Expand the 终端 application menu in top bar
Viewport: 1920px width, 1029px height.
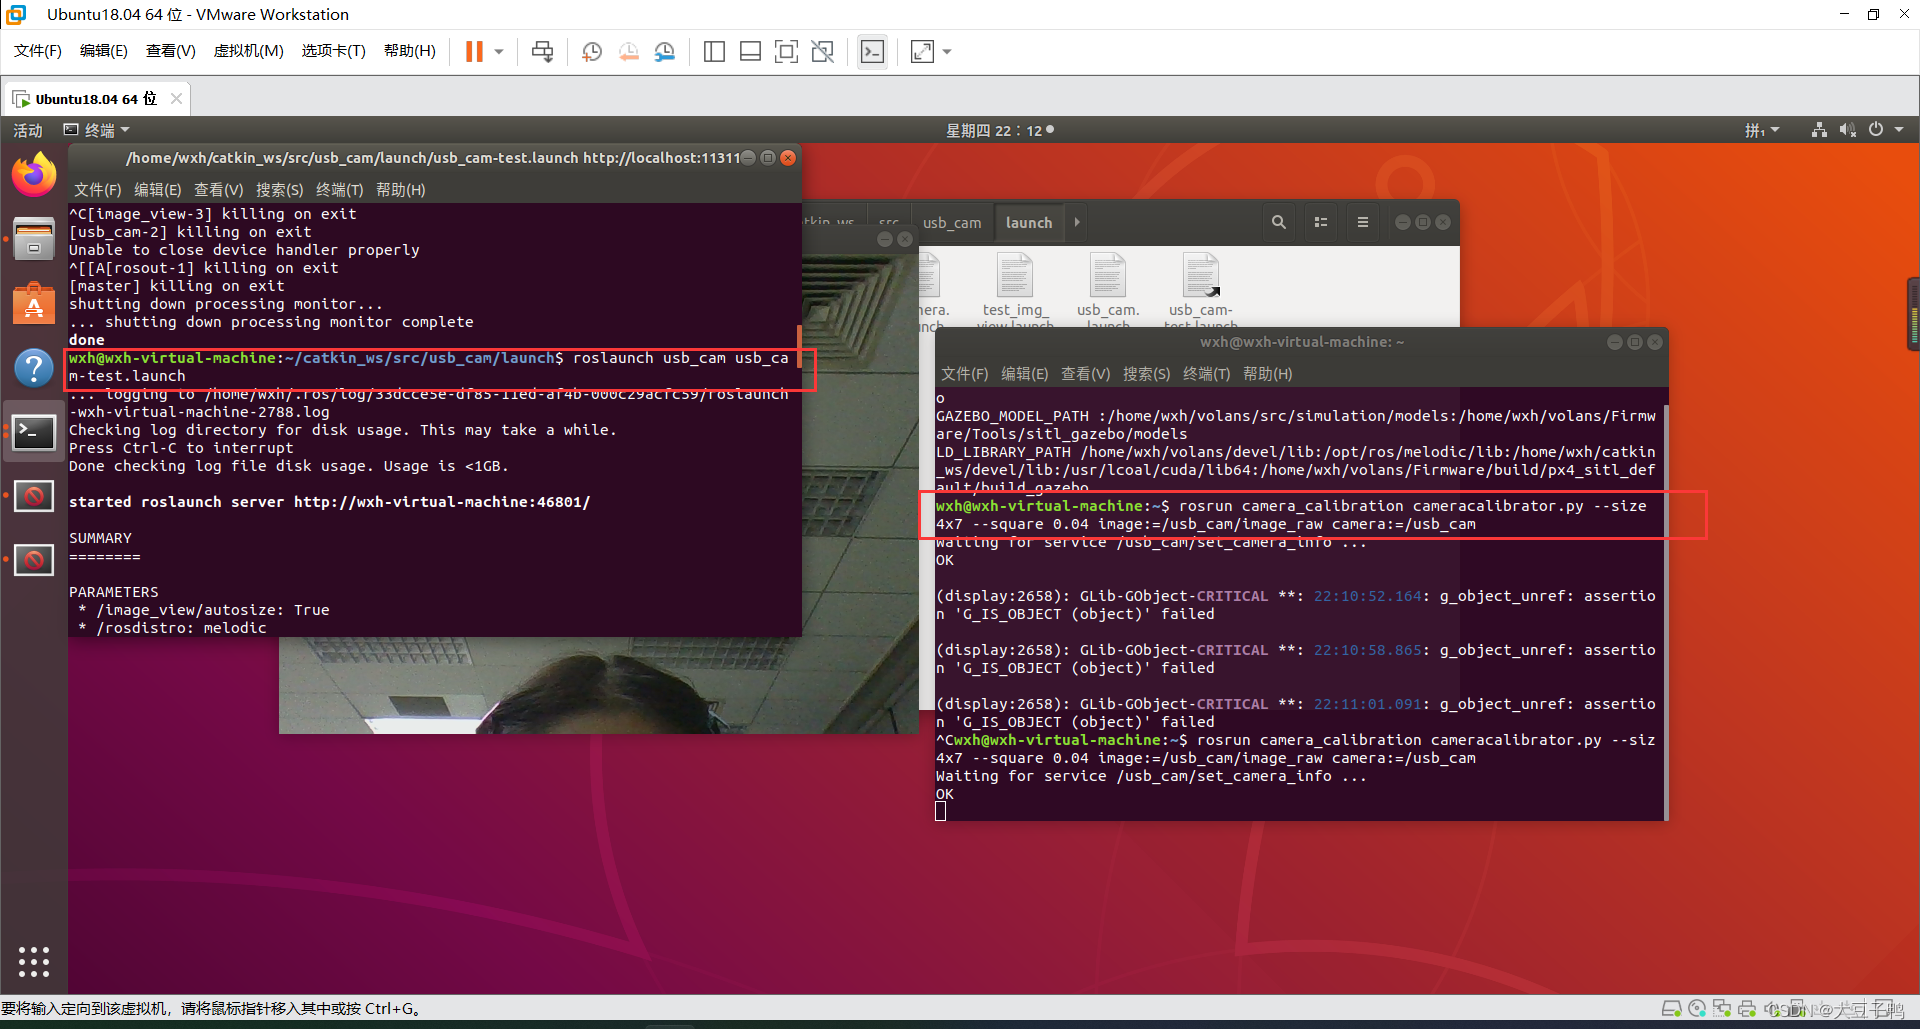click(x=97, y=130)
